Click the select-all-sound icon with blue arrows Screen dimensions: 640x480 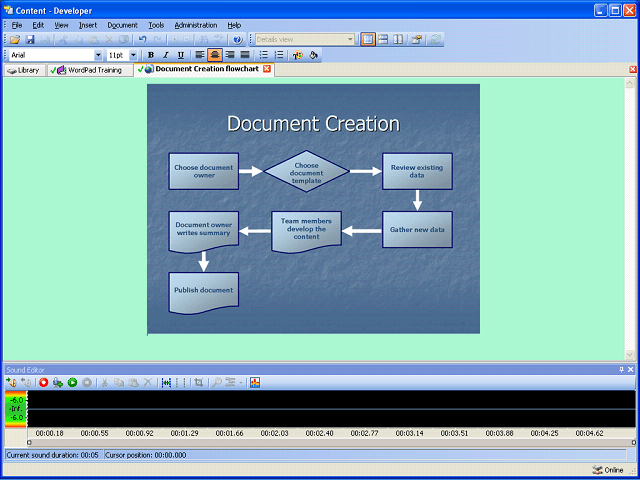(x=166, y=382)
